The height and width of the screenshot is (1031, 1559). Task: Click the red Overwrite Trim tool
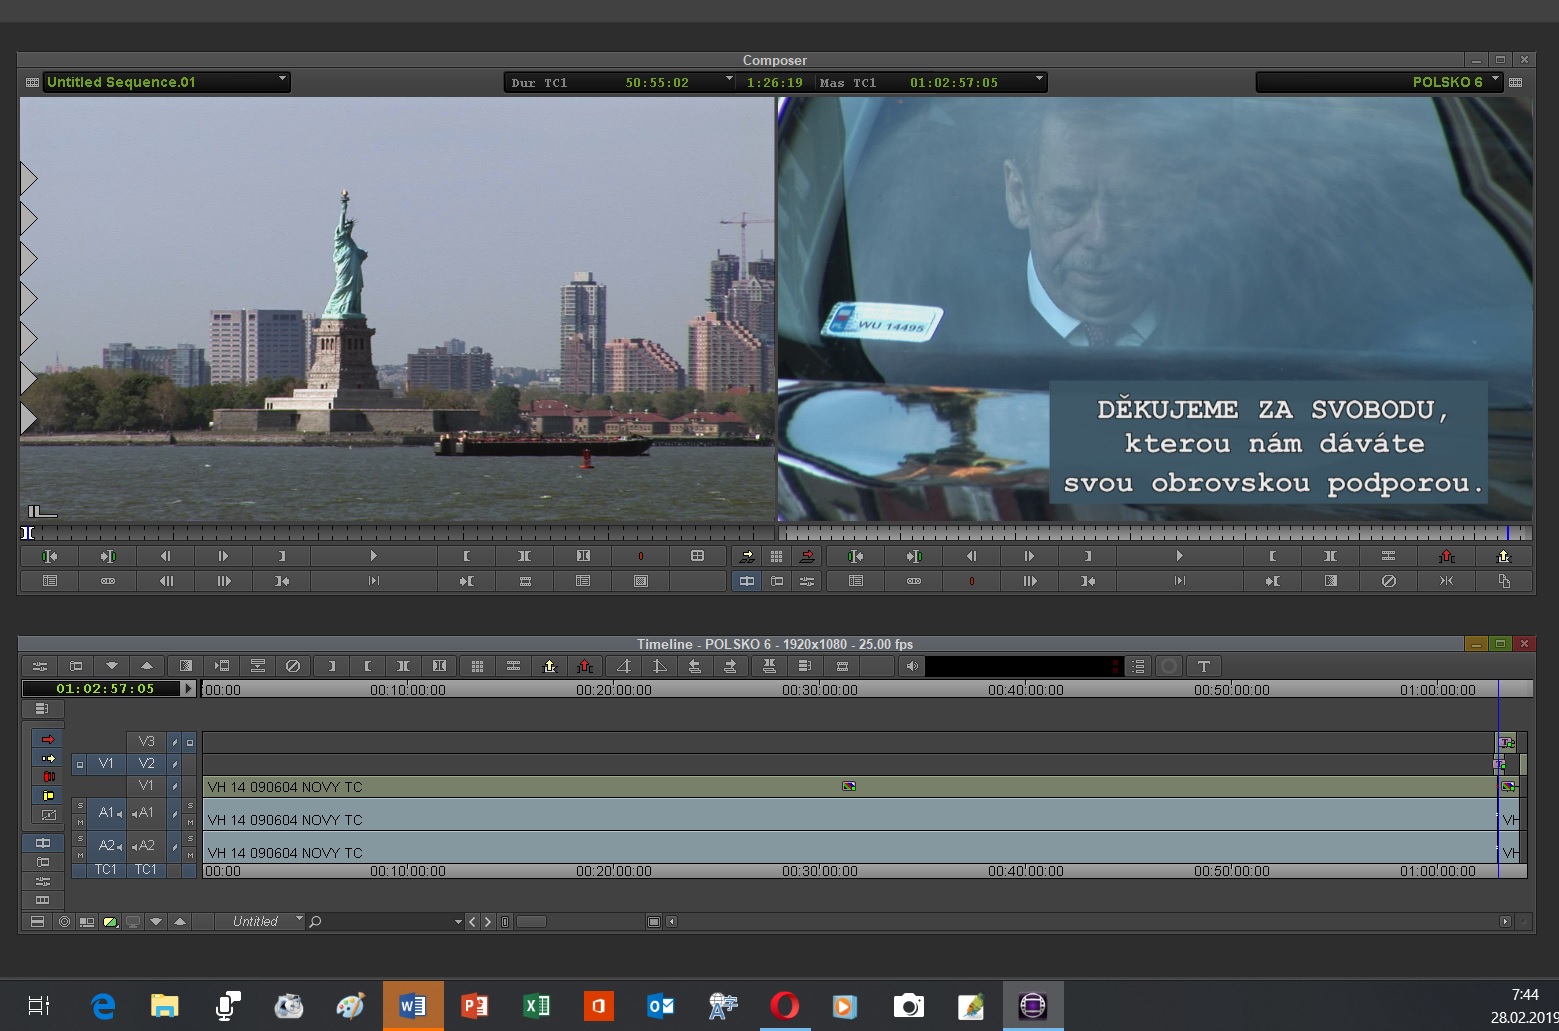(47, 777)
